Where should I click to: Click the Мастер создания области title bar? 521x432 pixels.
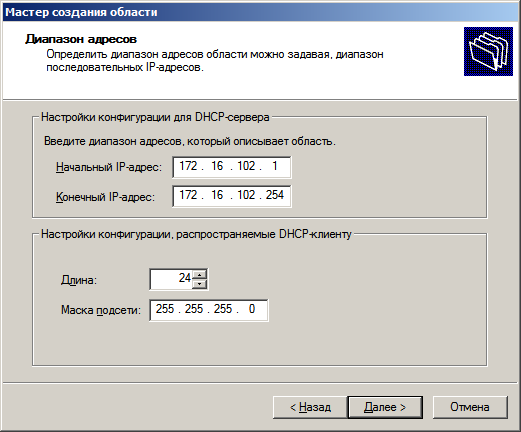[260, 12]
